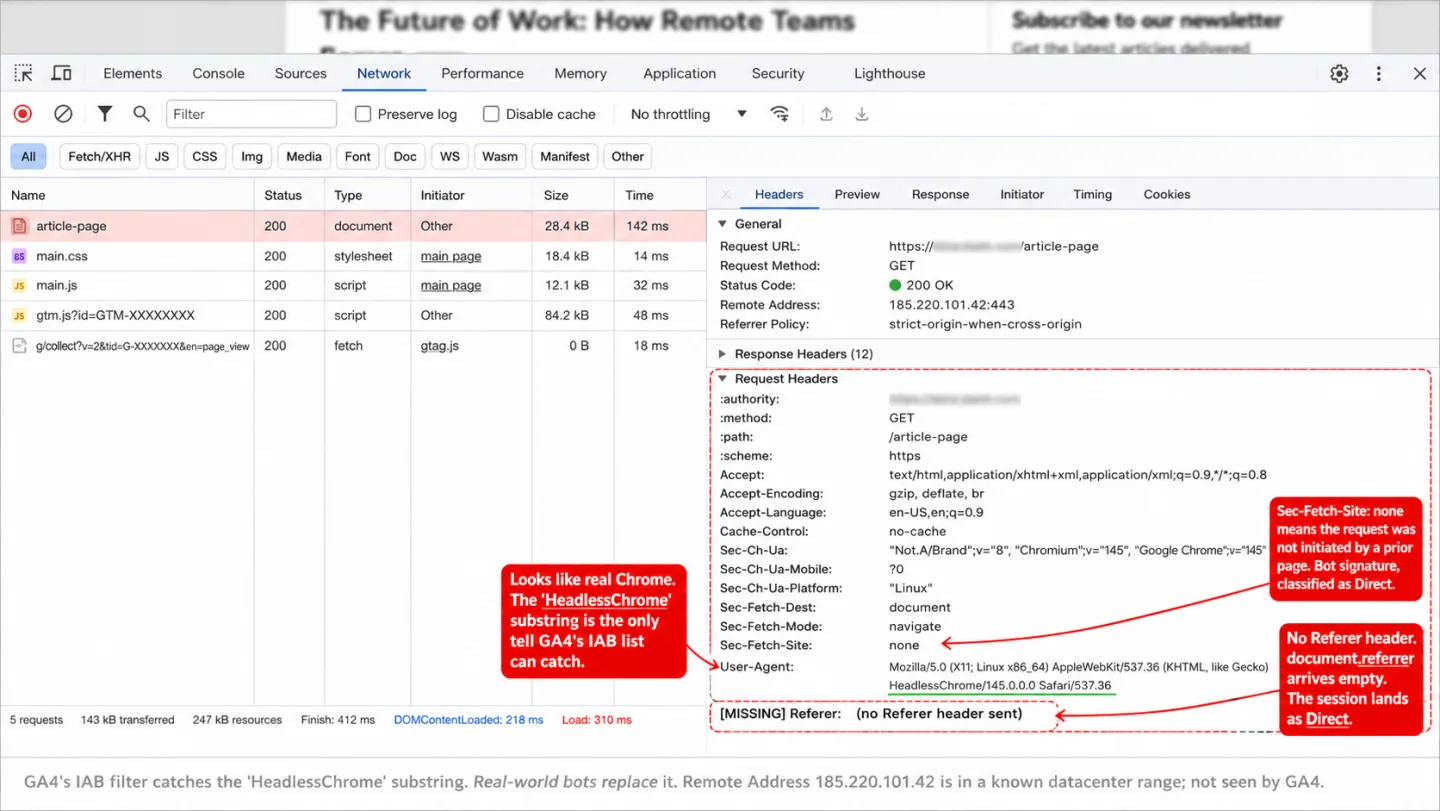Screen dimensions: 1440x811
Task: Filter requests by Doc type
Action: [x=405, y=156]
